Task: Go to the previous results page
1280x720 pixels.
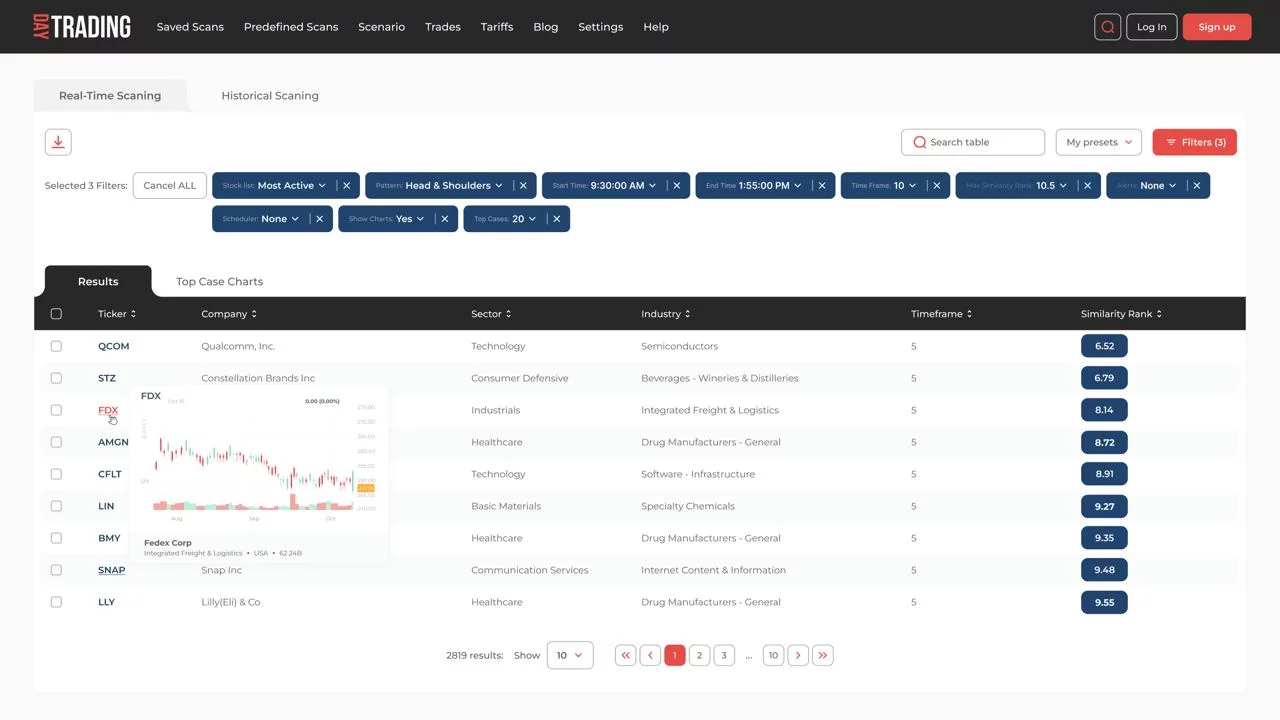Action: [x=650, y=656]
